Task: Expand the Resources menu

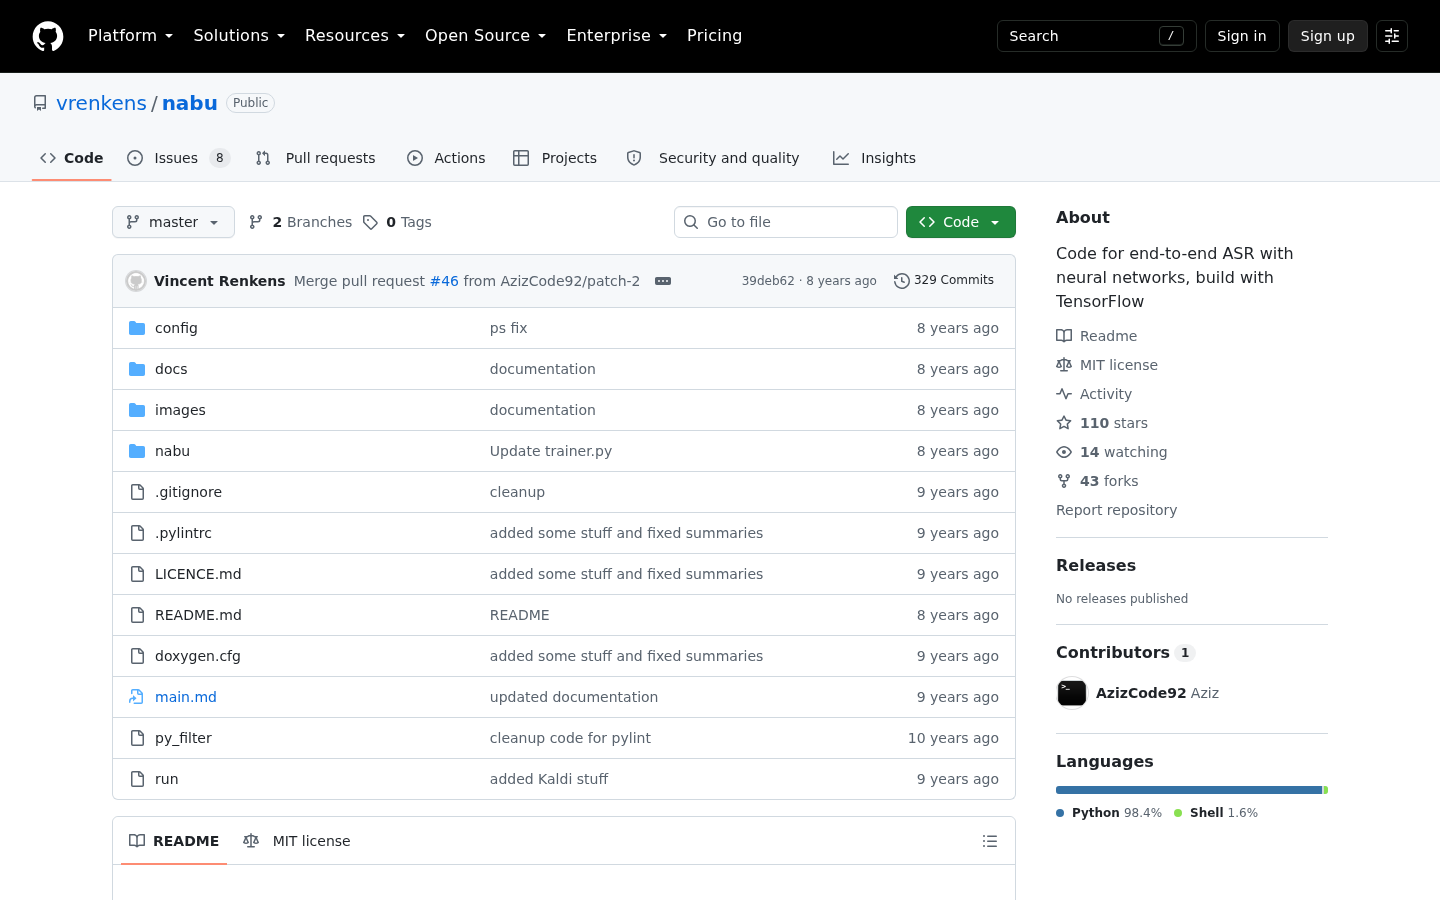Action: [355, 36]
